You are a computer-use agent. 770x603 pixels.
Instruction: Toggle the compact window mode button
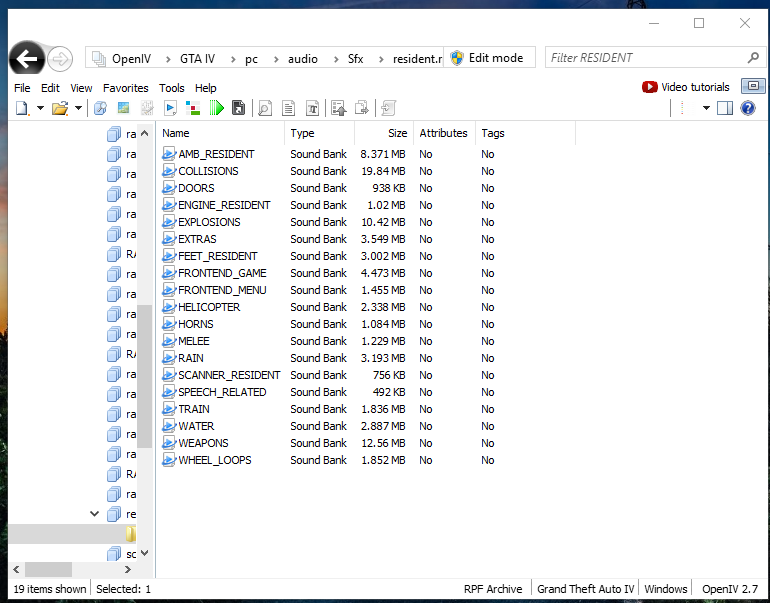(x=753, y=87)
